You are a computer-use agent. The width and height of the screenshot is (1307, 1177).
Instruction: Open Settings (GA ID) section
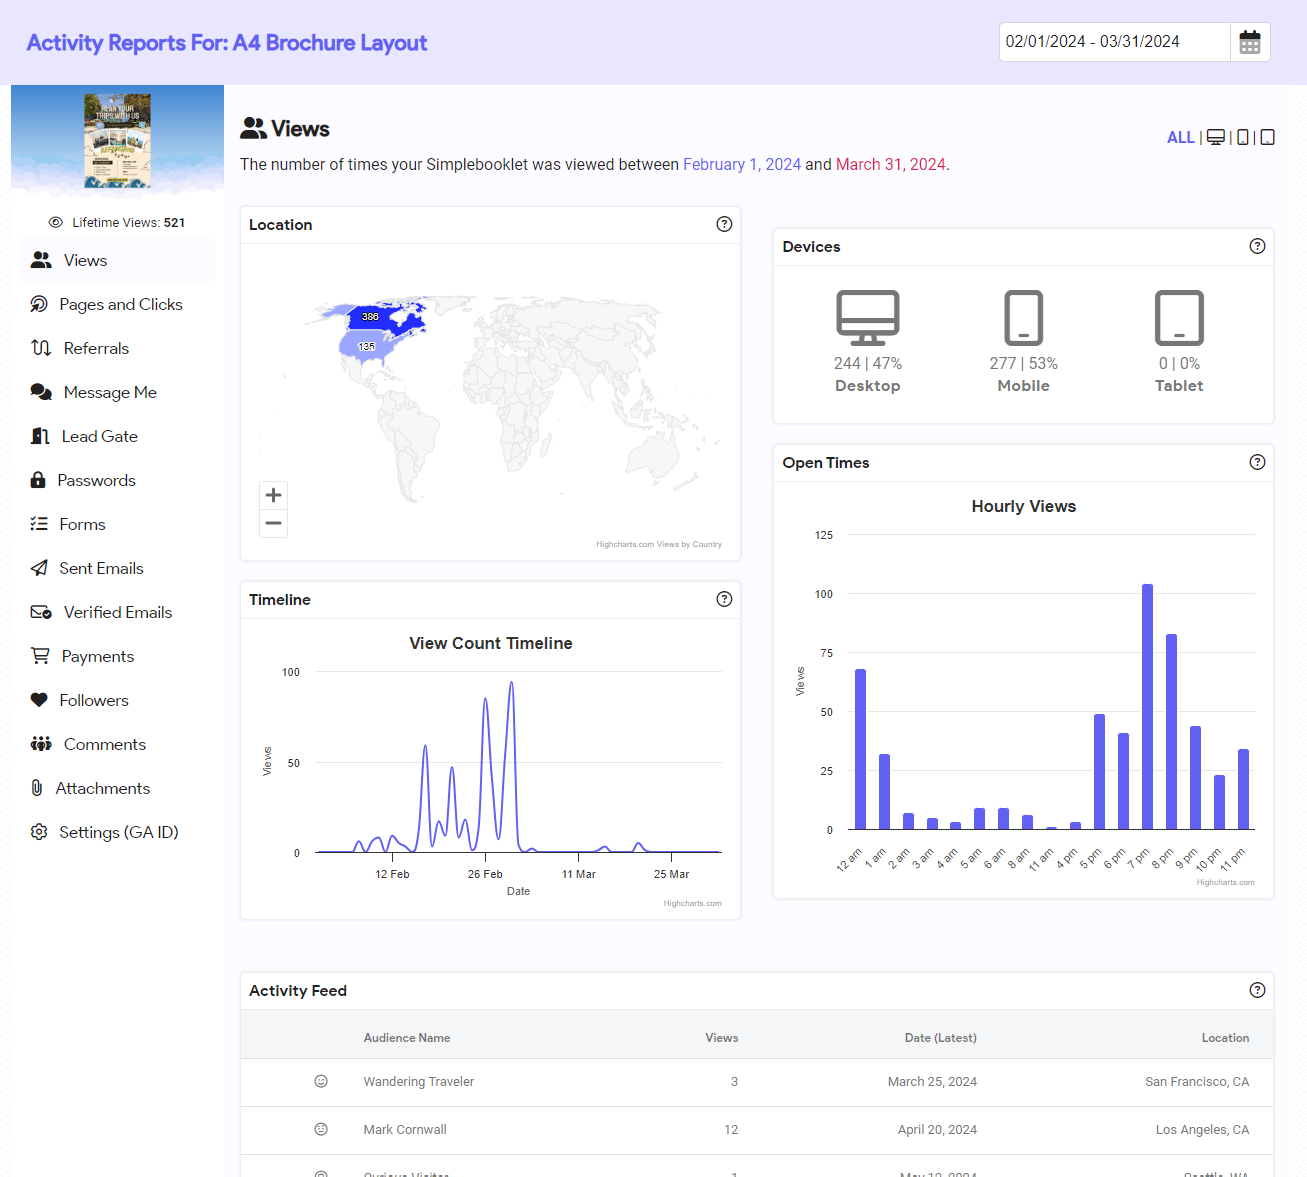point(117,832)
